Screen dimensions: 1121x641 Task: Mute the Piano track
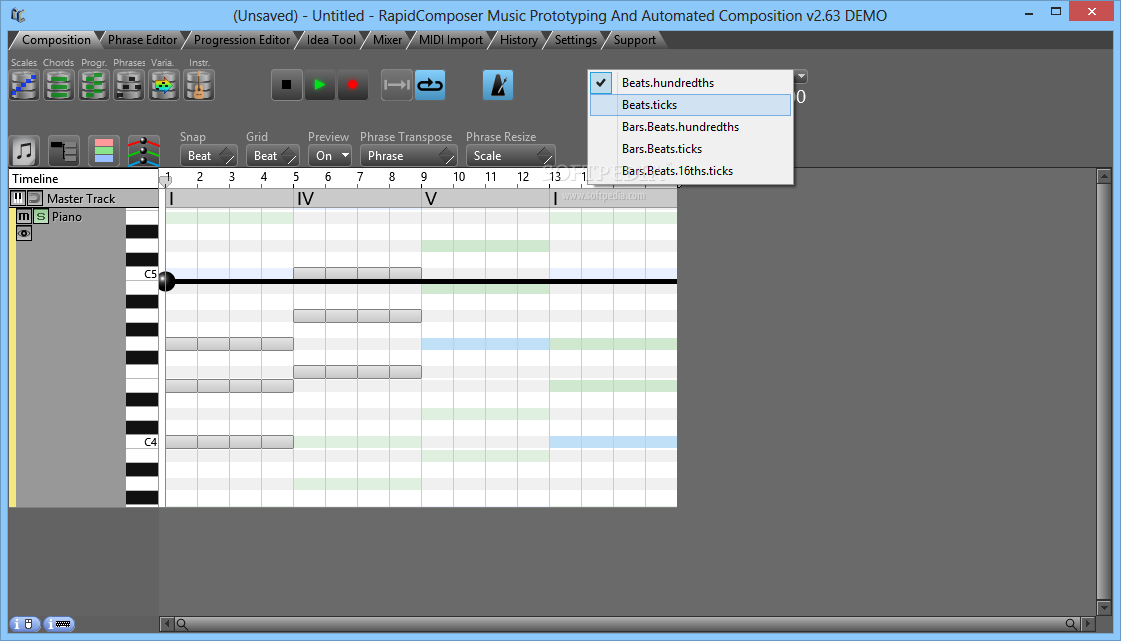24,217
